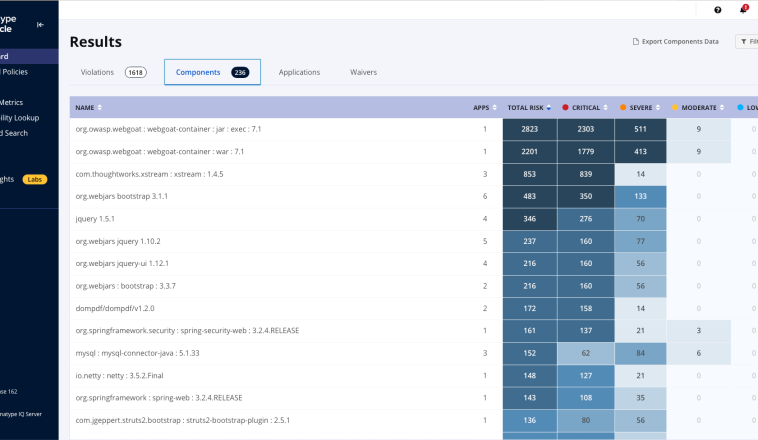Collapse the left sidebar with arrow icon

[x=40, y=25]
